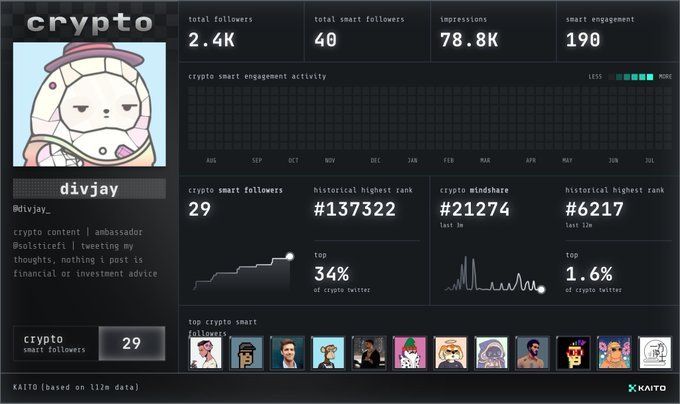This screenshot has height=404, width=680.
Task: Open divjay's large profile avatar image
Action: tap(89, 104)
